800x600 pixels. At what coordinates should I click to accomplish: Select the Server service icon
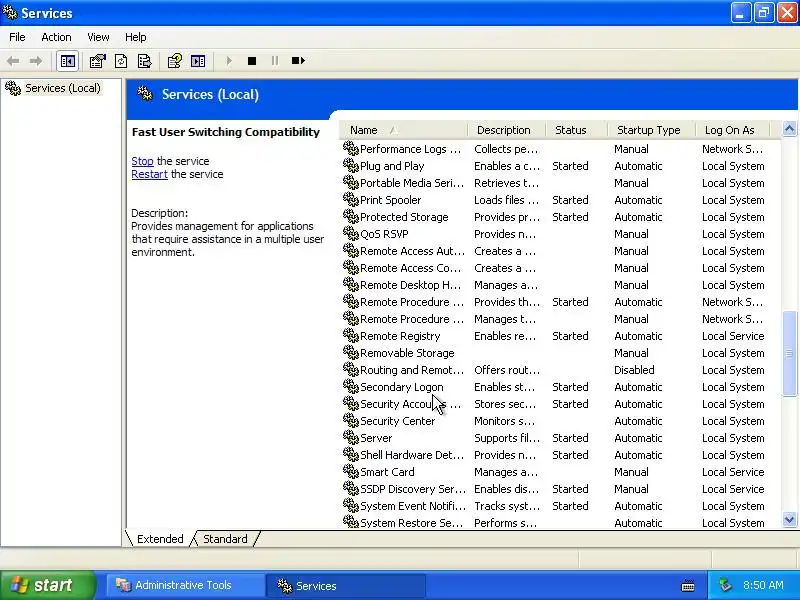click(x=351, y=437)
